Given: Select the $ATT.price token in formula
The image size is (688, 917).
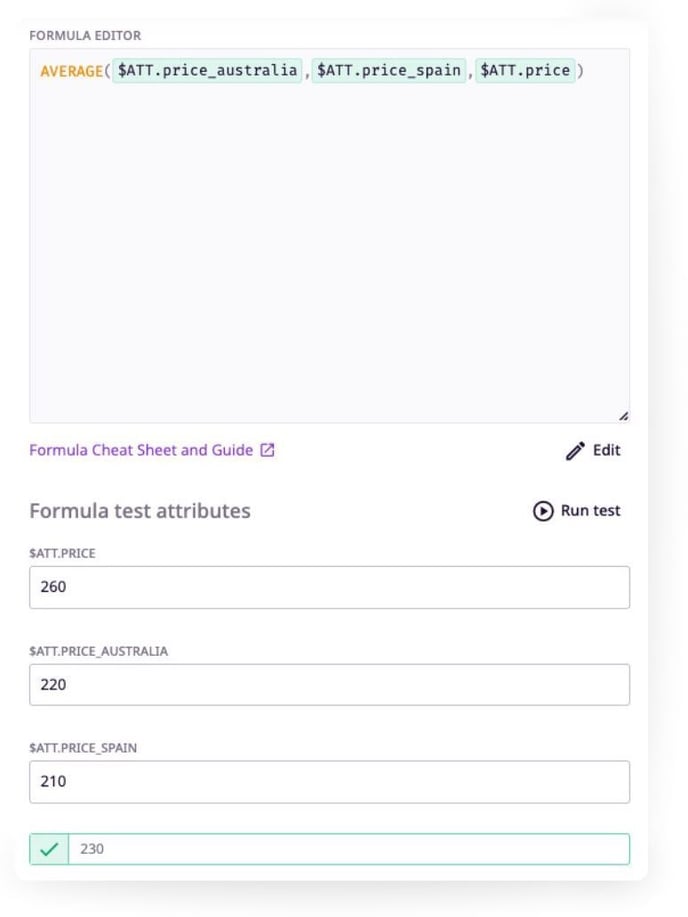Looking at the screenshot, I should (525, 71).
